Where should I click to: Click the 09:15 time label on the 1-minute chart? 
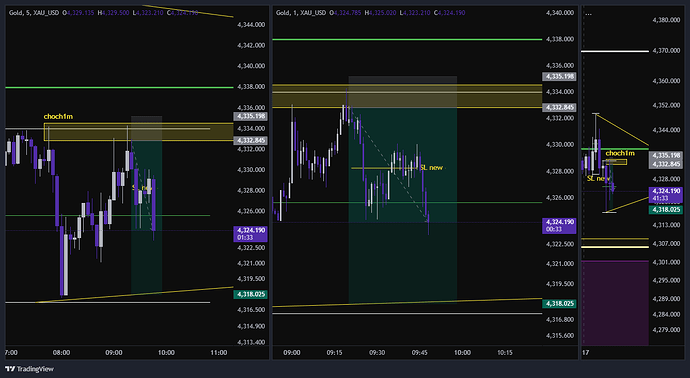click(x=334, y=352)
